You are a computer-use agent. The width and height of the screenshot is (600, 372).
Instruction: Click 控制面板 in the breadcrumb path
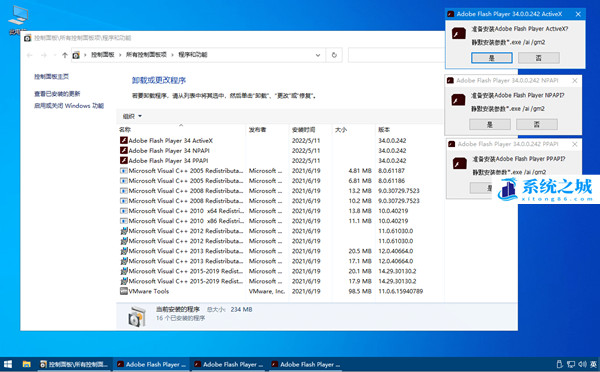pyautogui.click(x=103, y=55)
